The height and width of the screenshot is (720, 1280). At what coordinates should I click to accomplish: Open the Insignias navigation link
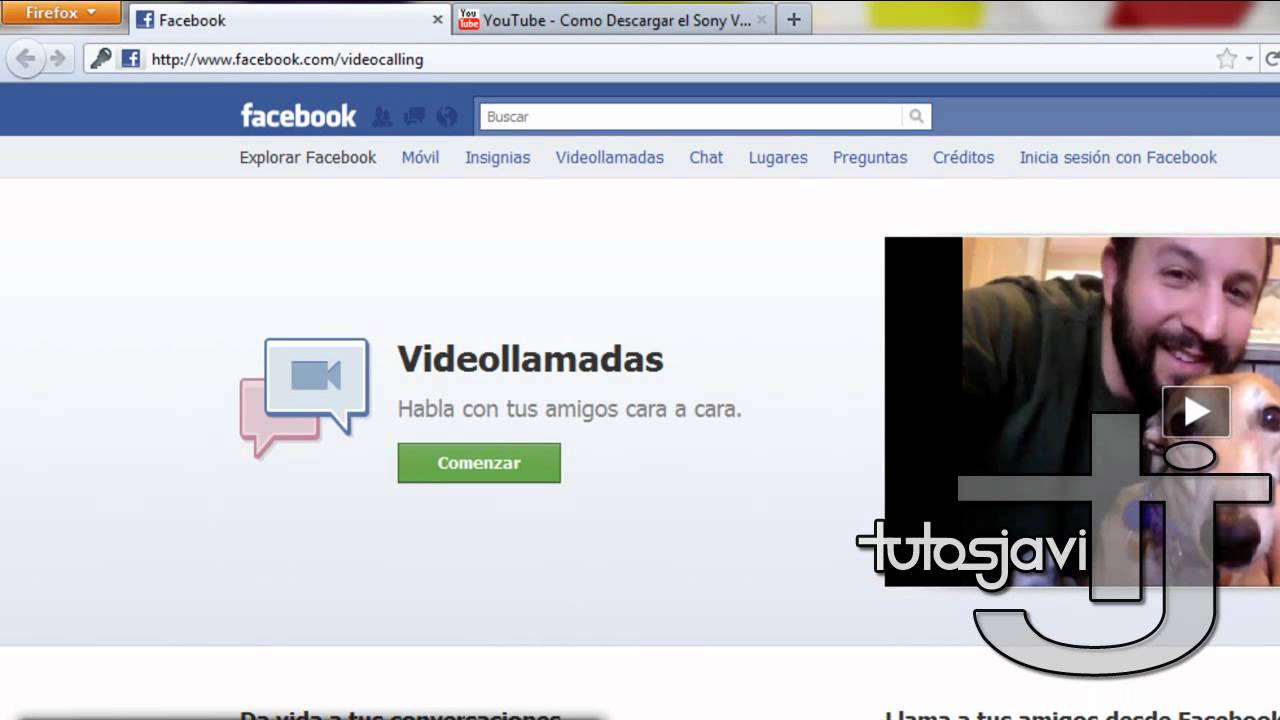point(497,157)
